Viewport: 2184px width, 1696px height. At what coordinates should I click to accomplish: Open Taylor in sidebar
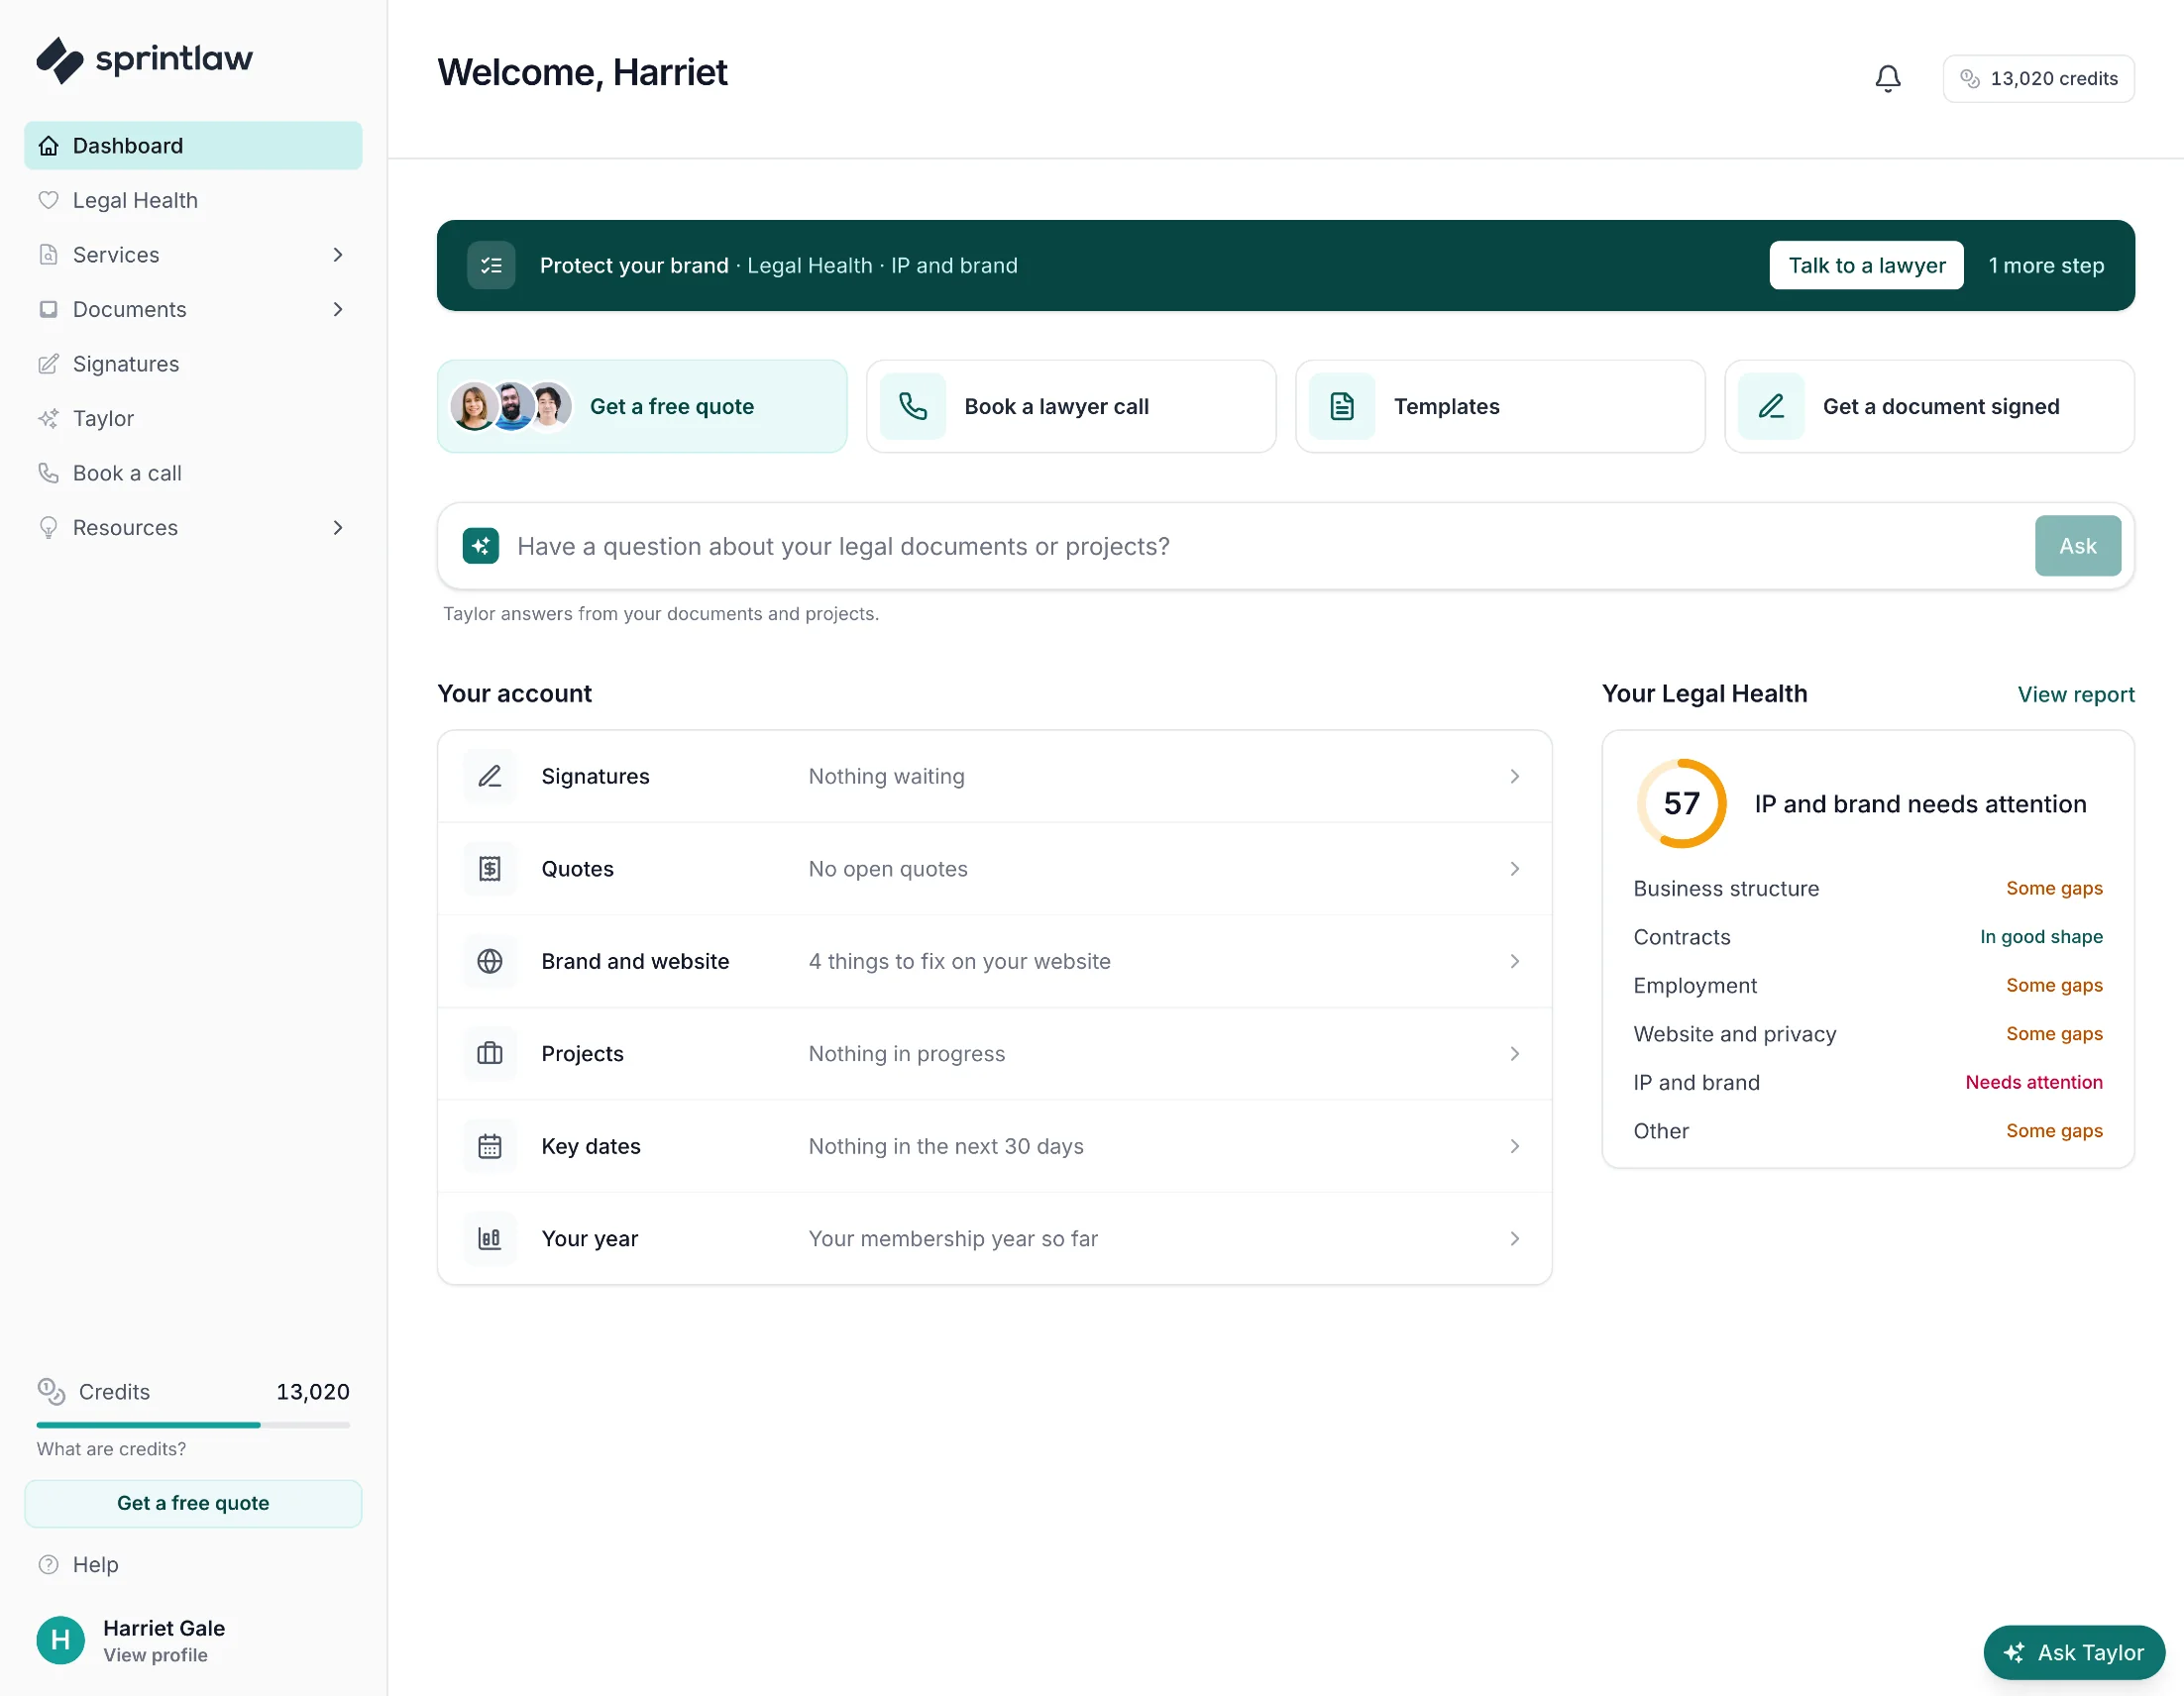pos(193,419)
